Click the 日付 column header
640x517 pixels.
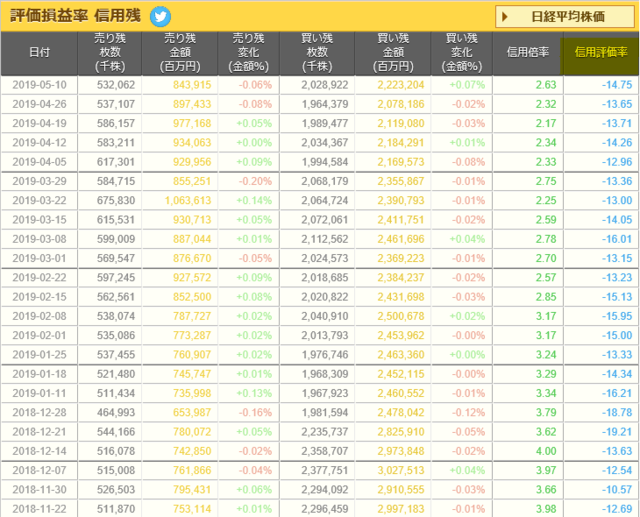tap(40, 51)
